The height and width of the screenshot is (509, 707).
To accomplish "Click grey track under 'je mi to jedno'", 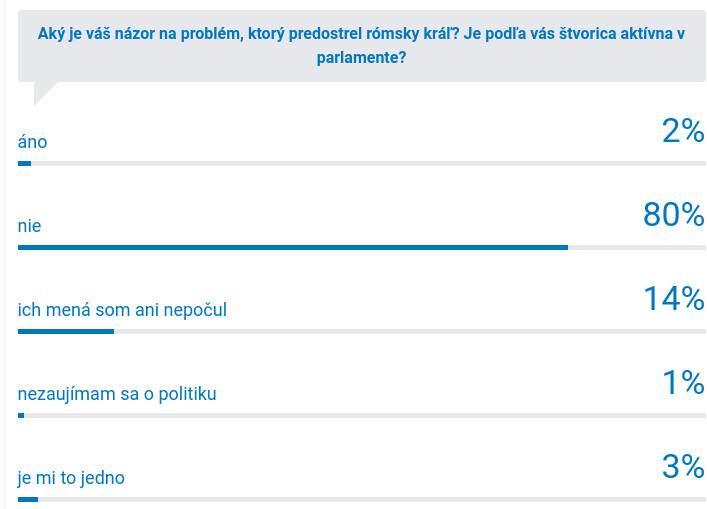I will (372, 498).
